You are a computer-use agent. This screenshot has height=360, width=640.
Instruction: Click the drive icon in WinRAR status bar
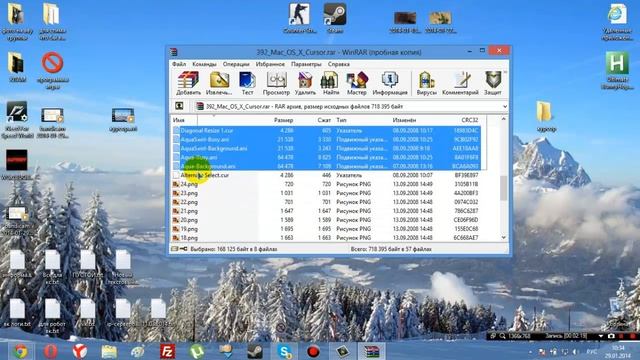click(175, 249)
